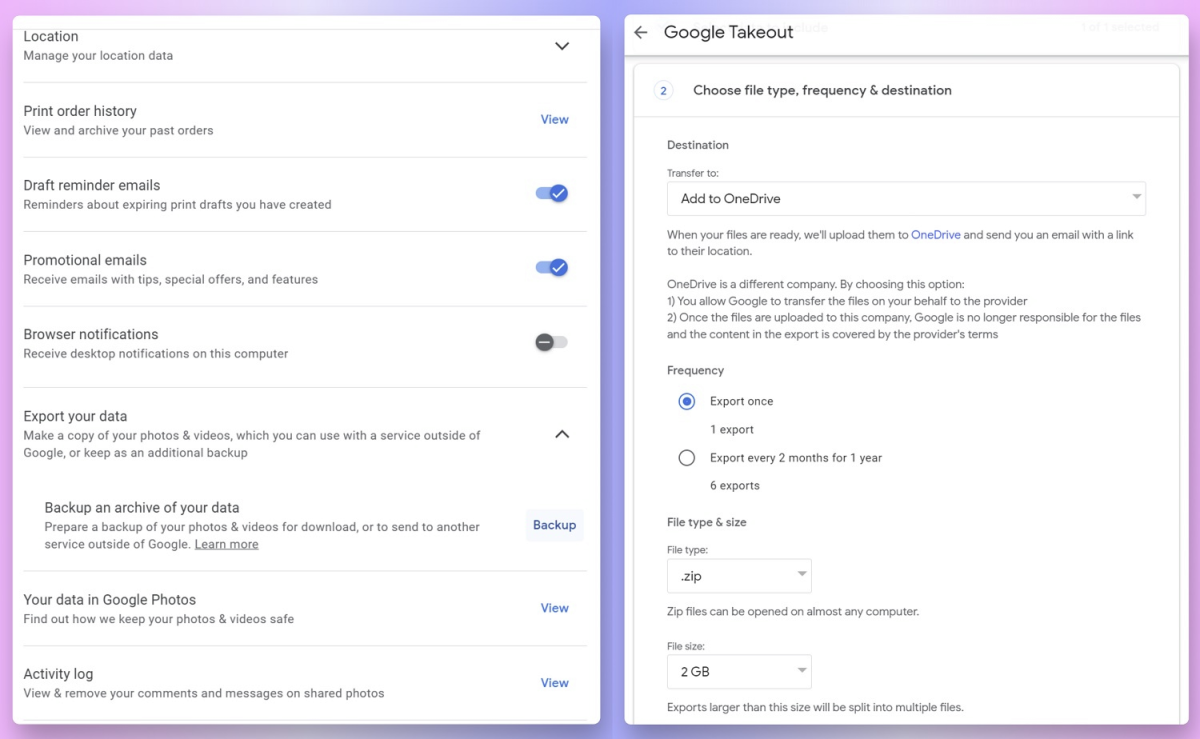Screen dimensions: 1200x739
Task: Enable Browser notifications toggle
Action: click(x=551, y=342)
